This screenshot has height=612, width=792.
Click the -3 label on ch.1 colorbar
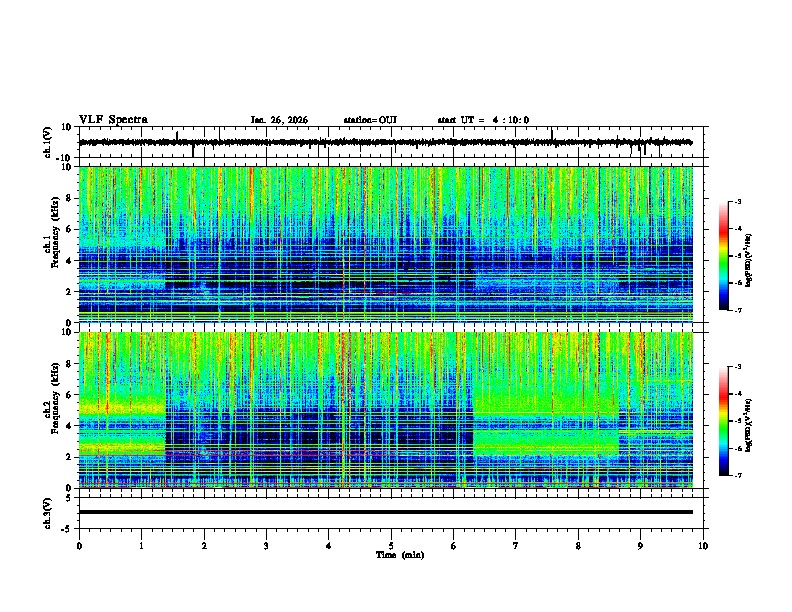[x=737, y=201]
